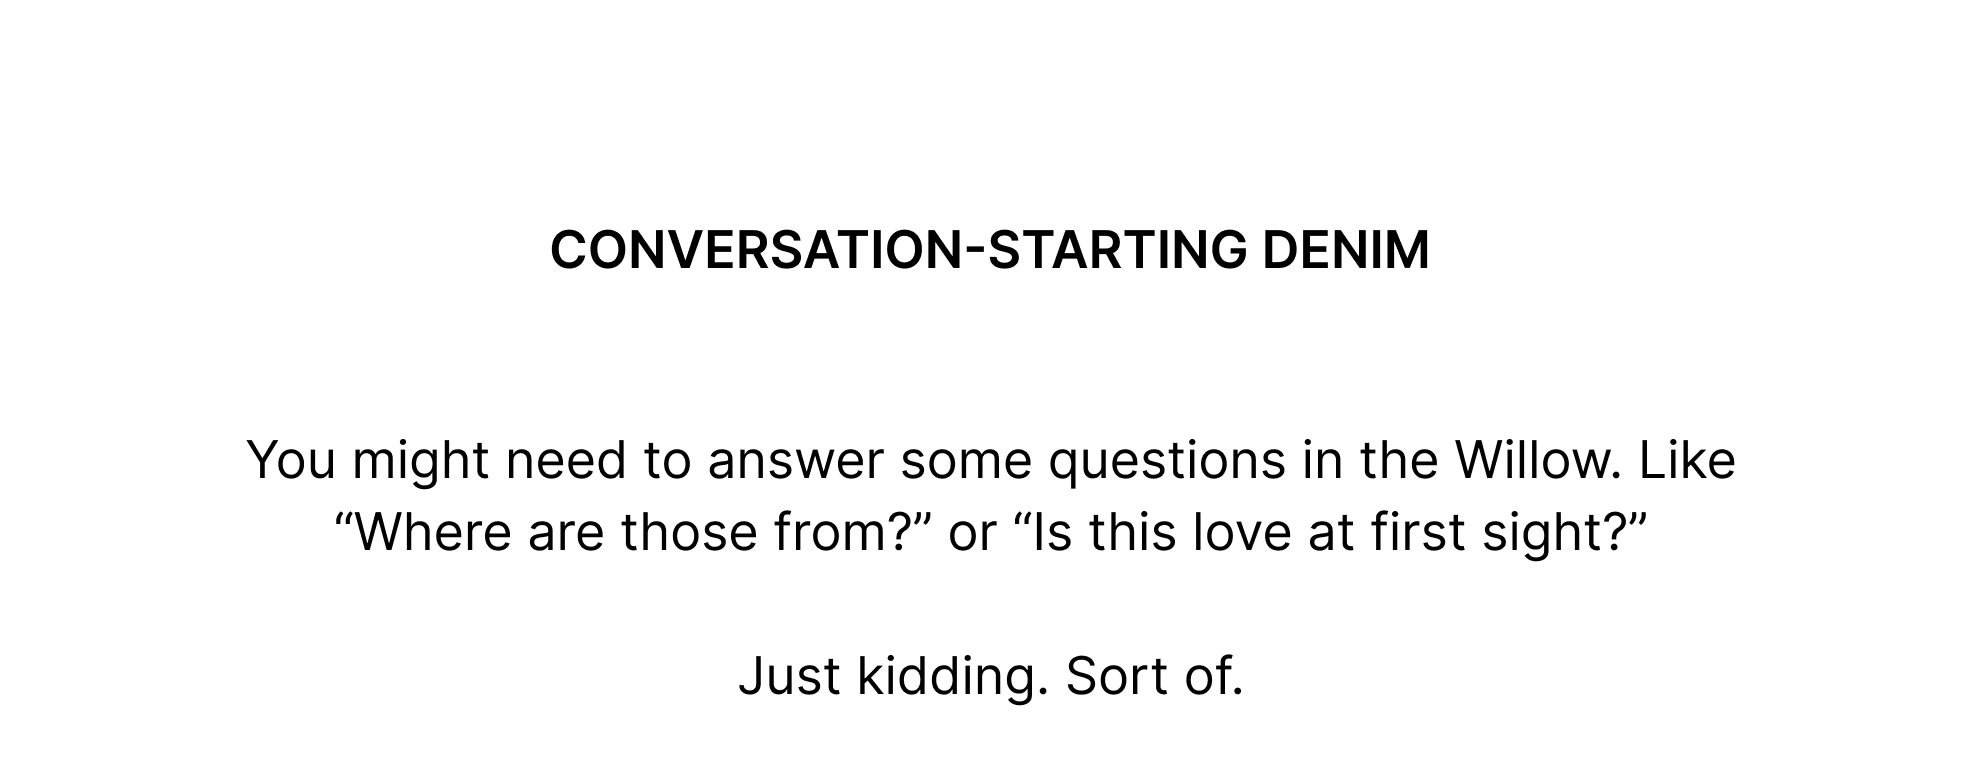1982x757 pixels.
Task: Click the word STARTING in the heading
Action: (x=1117, y=250)
